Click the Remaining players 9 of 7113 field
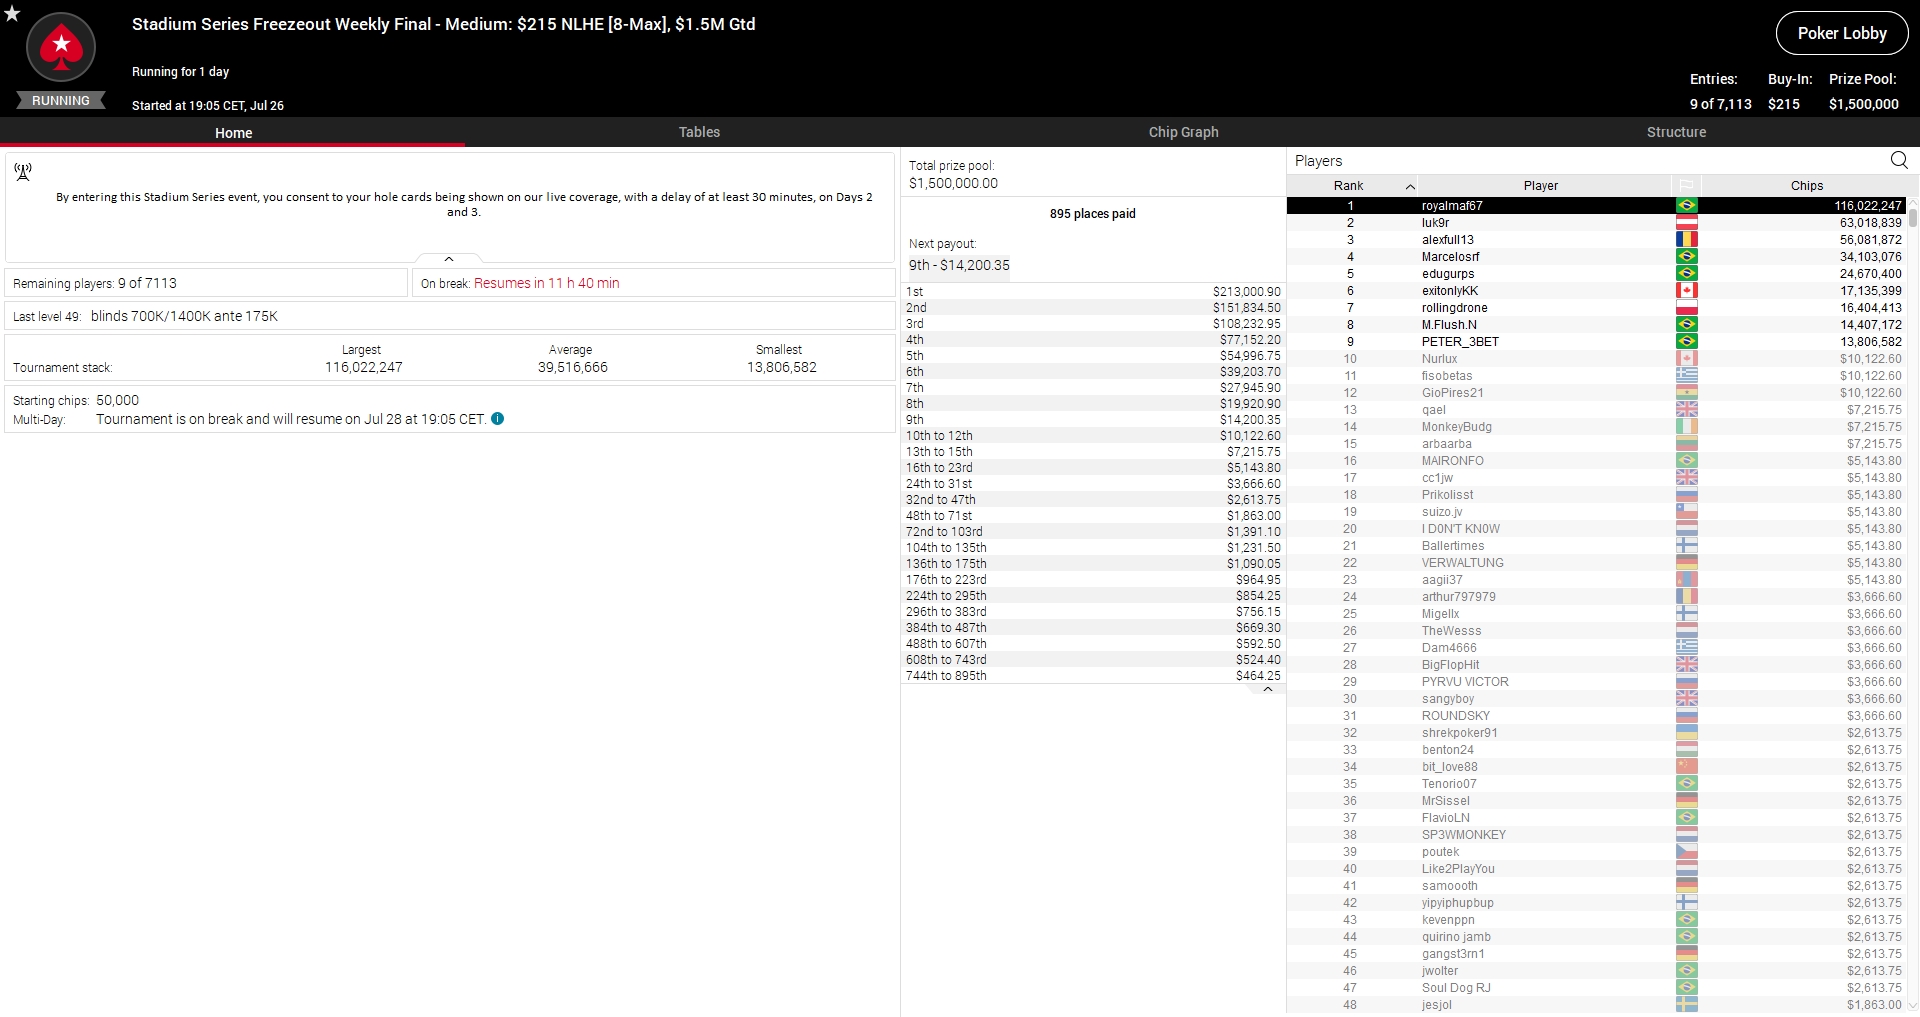The height and width of the screenshot is (1017, 1920). 206,283
